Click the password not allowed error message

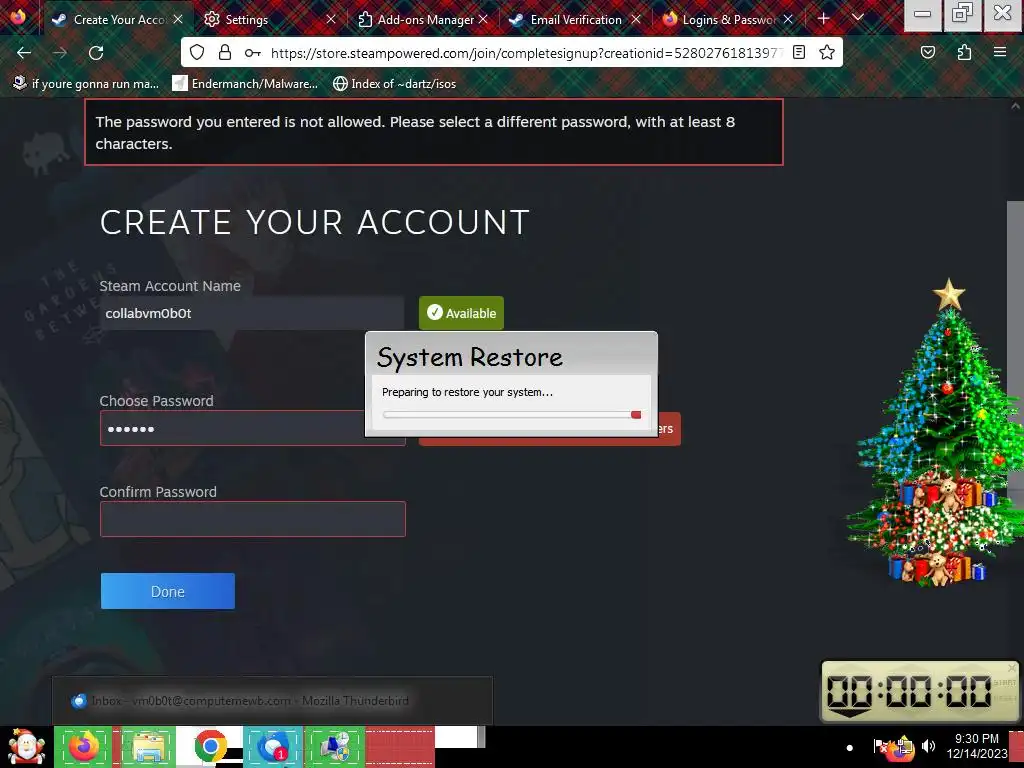pyautogui.click(x=434, y=133)
